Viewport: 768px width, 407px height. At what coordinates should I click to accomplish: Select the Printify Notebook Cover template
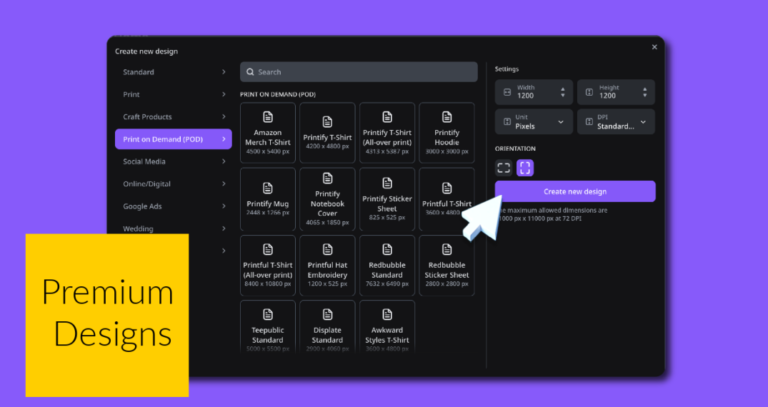pyautogui.click(x=327, y=199)
